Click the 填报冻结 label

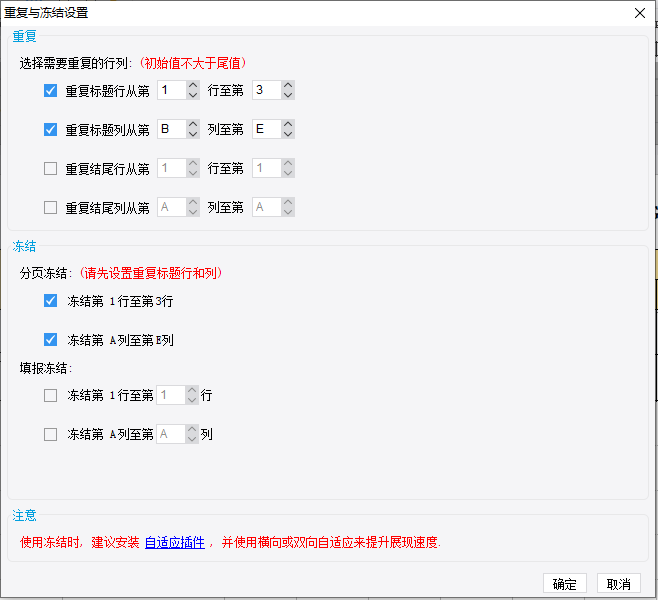46,368
